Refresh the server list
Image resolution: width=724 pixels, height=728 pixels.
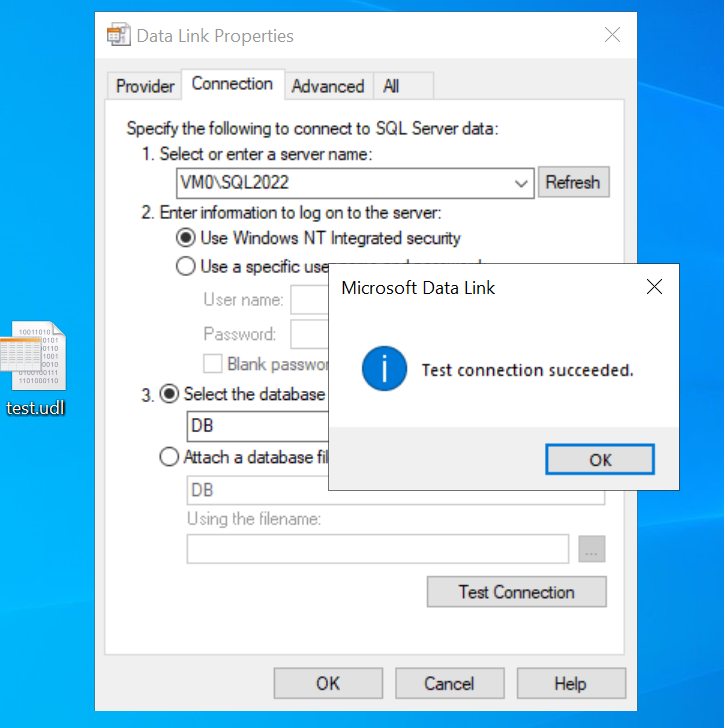pyautogui.click(x=574, y=182)
